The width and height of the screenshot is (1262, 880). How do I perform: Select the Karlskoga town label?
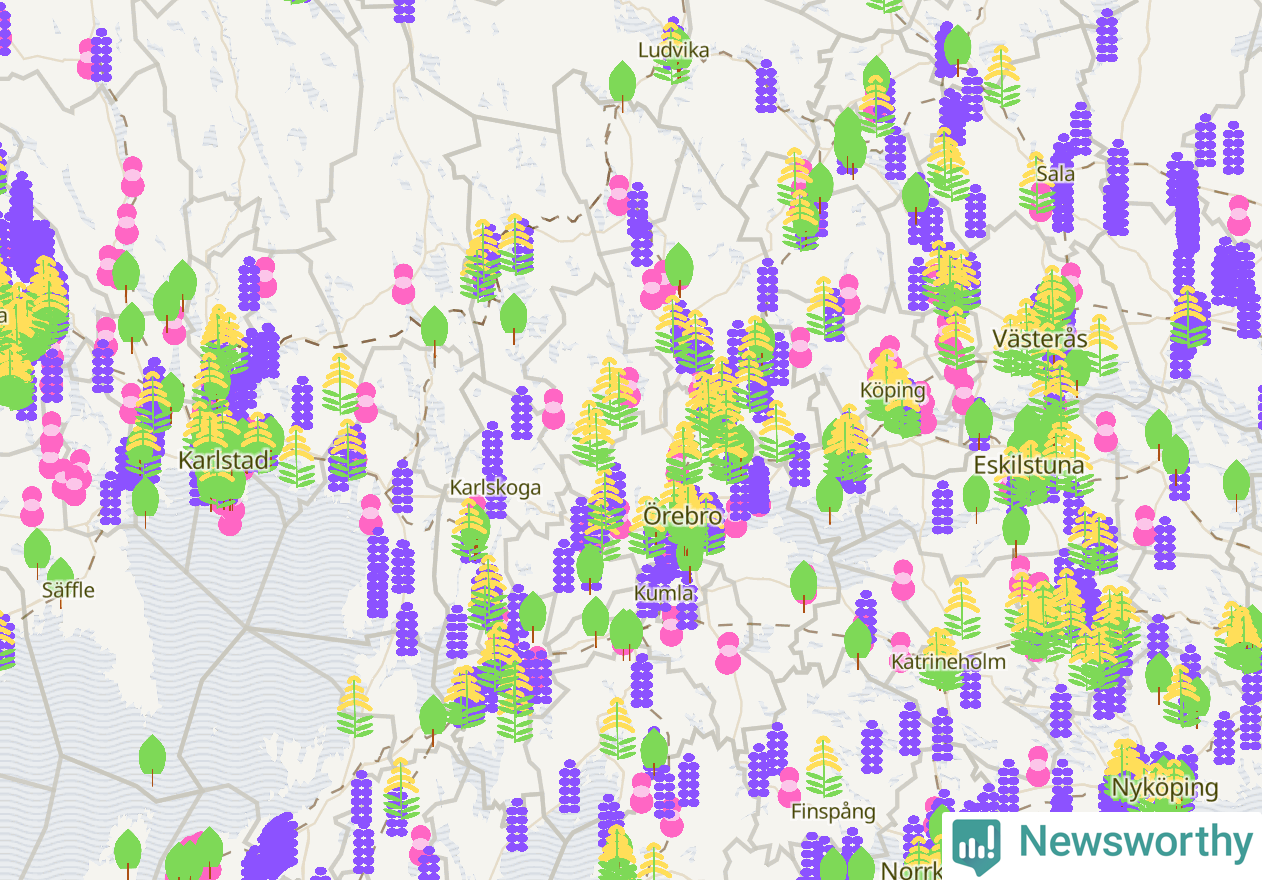tap(495, 488)
